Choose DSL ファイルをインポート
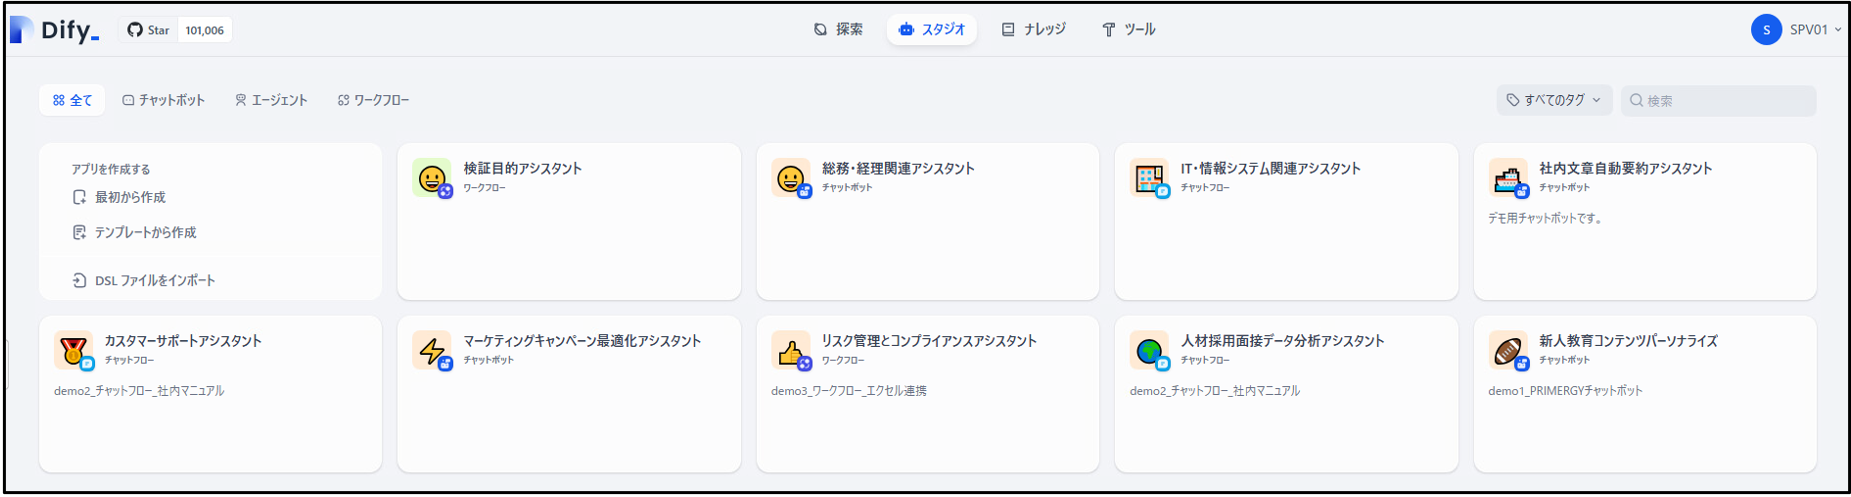 coord(144,281)
